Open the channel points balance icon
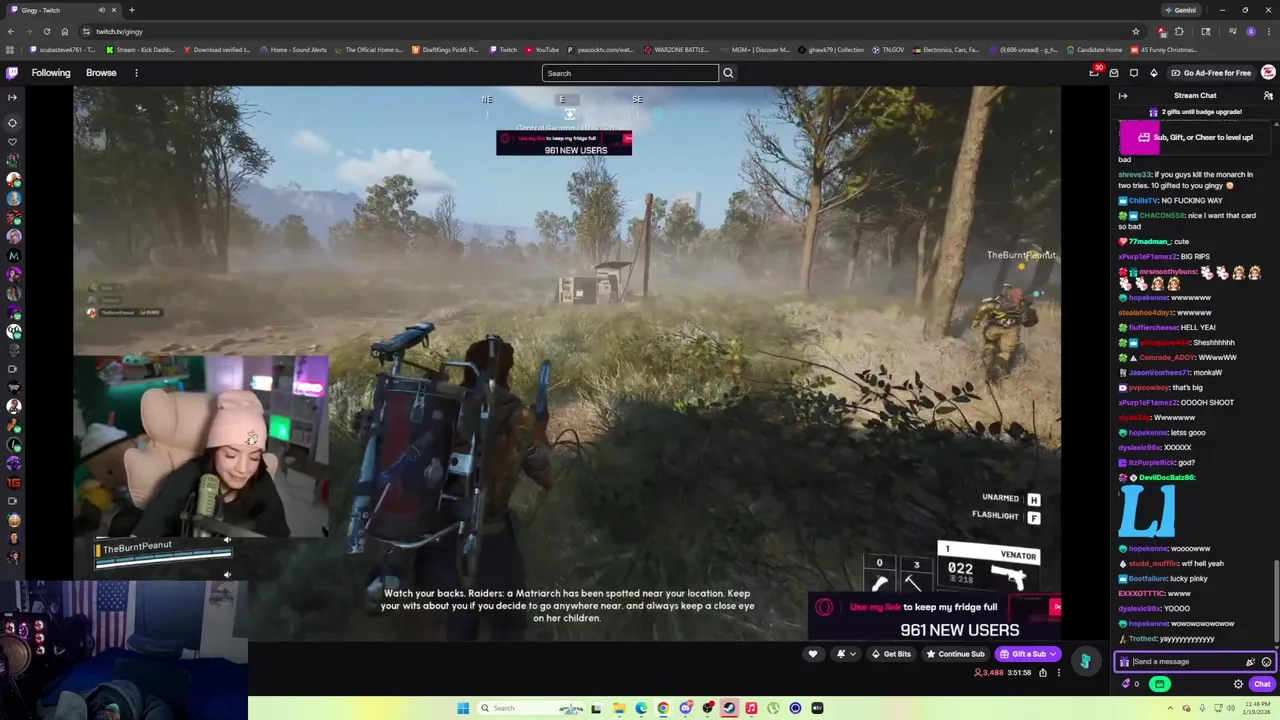This screenshot has height=720, width=1280. [x=1130, y=684]
